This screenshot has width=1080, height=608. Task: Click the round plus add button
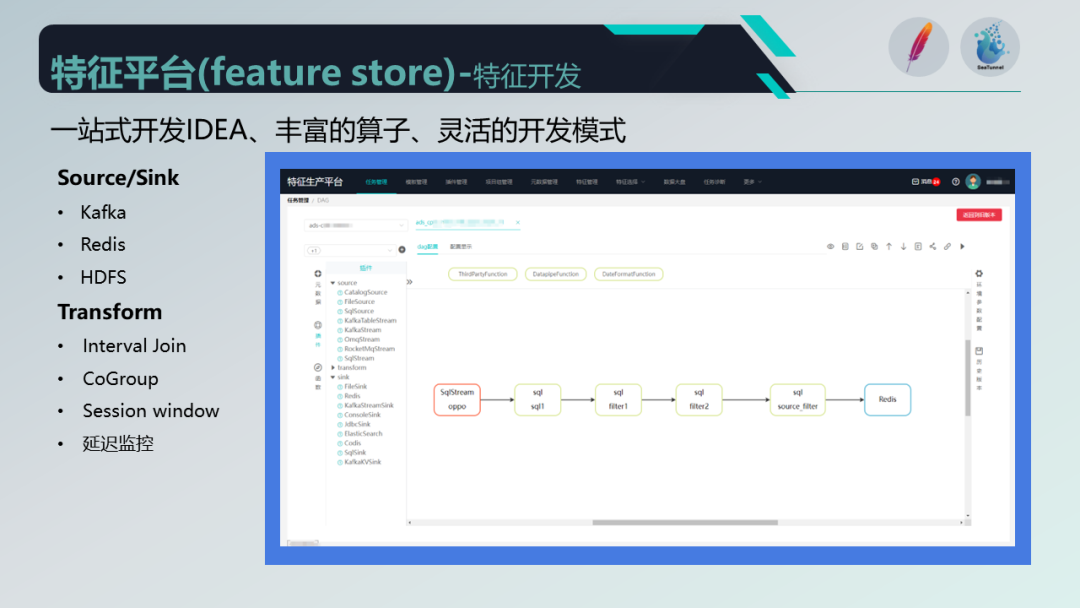[x=402, y=250]
